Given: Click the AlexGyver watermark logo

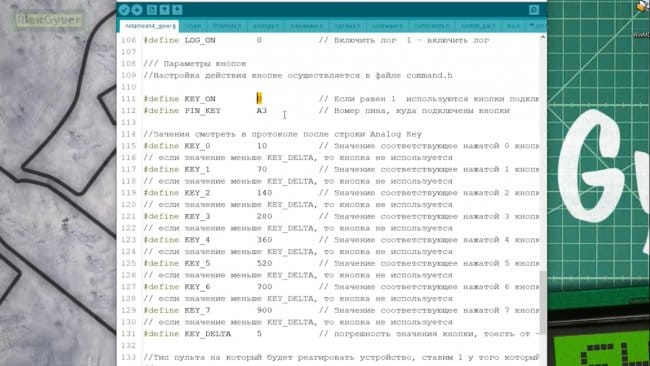Looking at the screenshot, I should pyautogui.click(x=49, y=19).
